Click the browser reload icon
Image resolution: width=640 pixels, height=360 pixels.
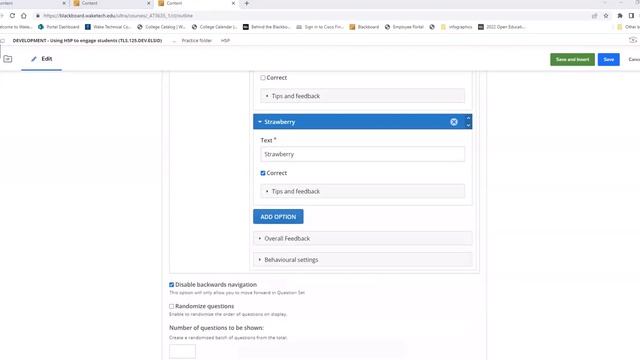pos(12,16)
